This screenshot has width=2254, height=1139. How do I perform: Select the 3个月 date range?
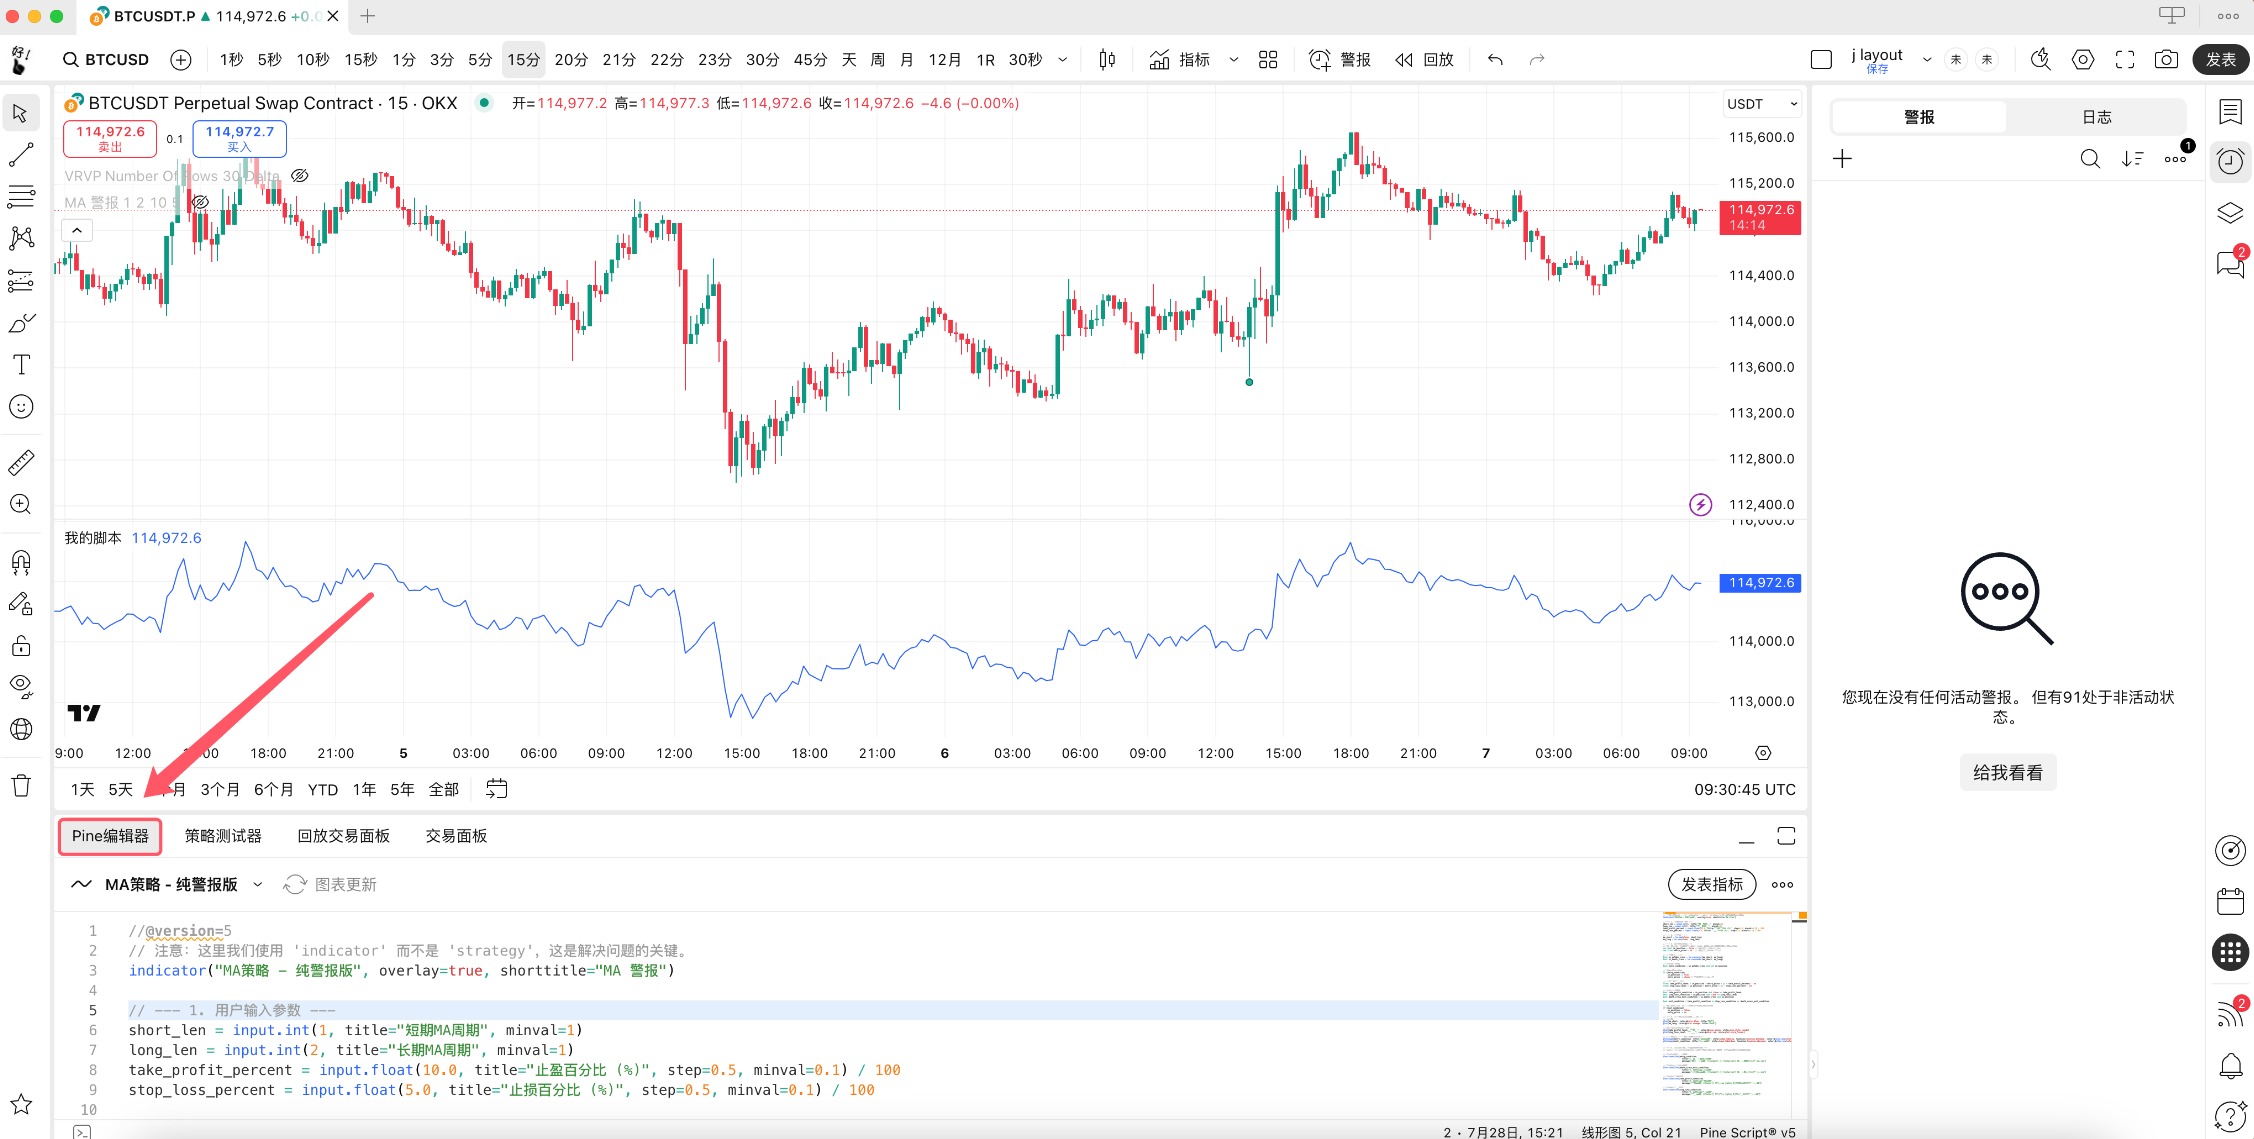click(220, 790)
